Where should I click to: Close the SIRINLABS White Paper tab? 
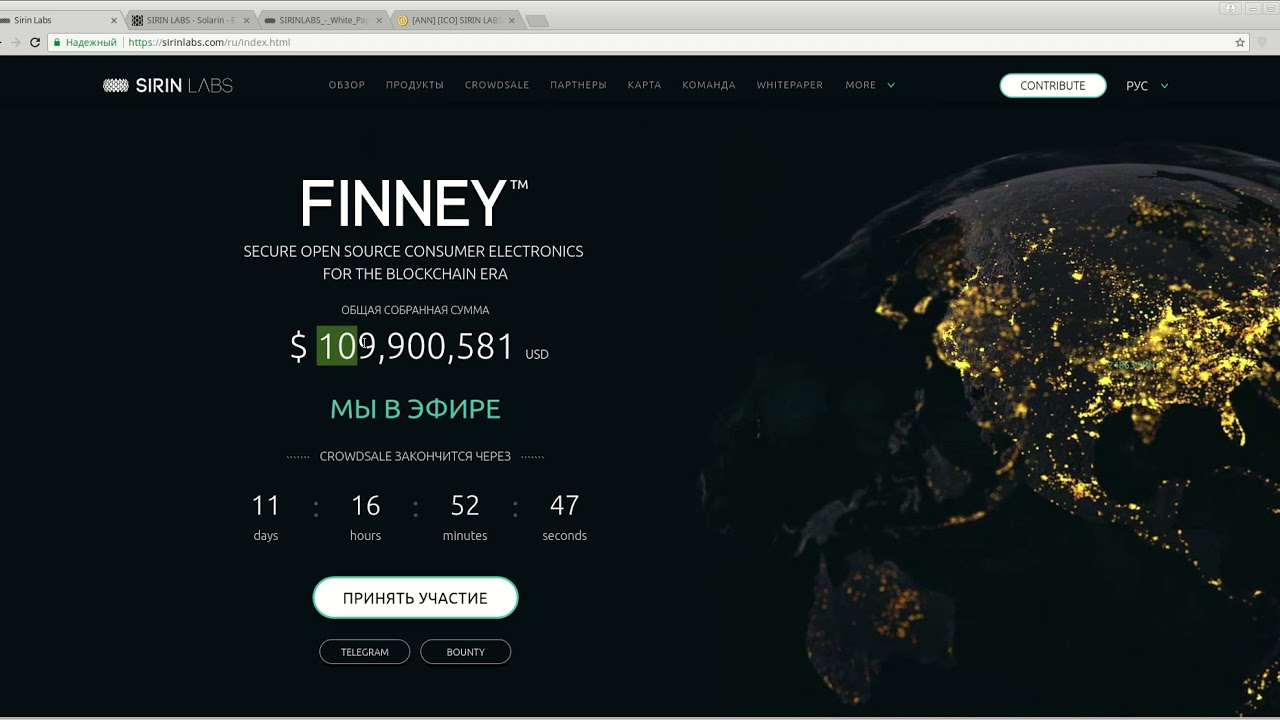[379, 20]
